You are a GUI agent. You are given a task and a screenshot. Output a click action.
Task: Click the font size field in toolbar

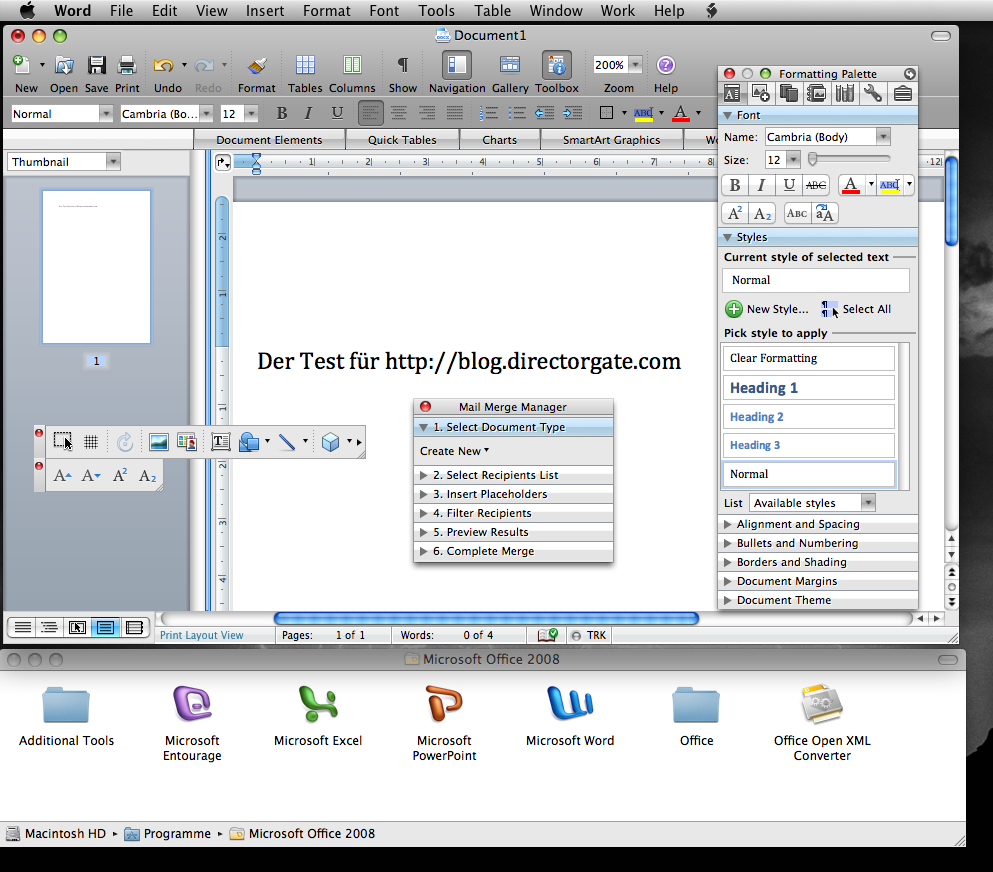pos(232,113)
